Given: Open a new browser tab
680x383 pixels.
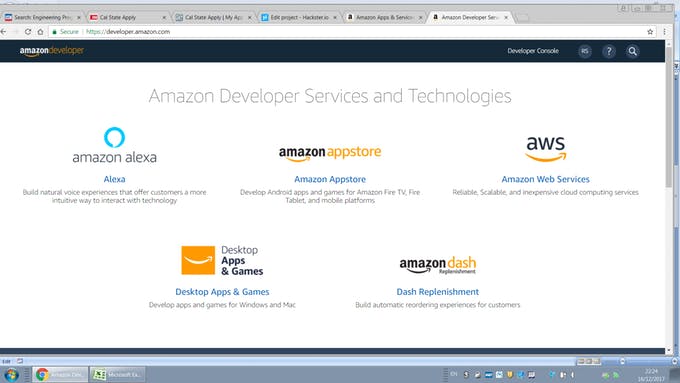Looking at the screenshot, I should (x=523, y=18).
